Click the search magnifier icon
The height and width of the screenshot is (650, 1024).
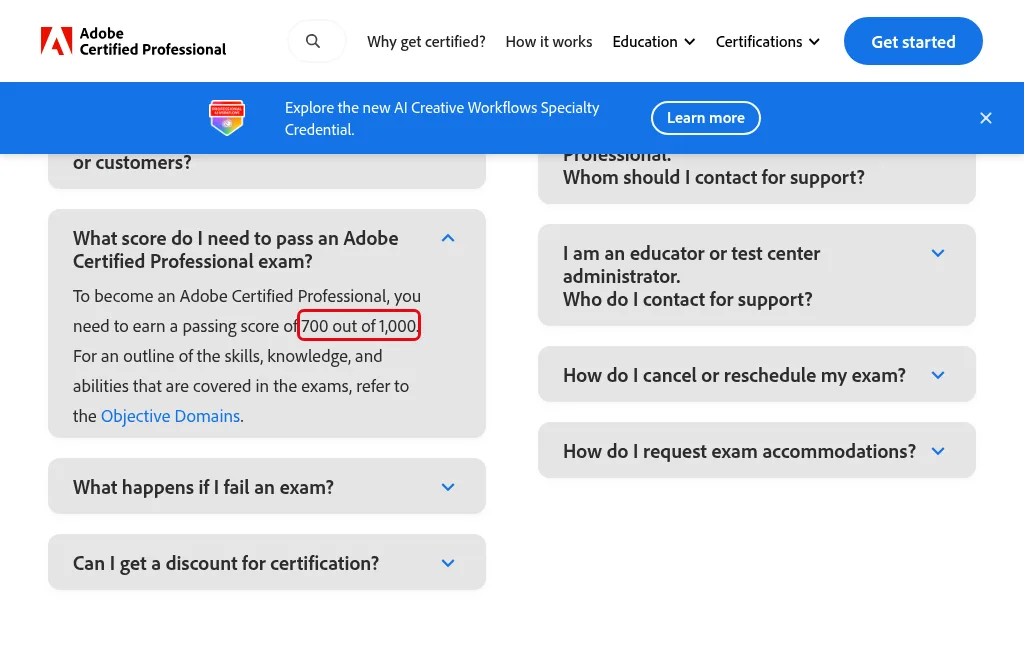coord(313,41)
